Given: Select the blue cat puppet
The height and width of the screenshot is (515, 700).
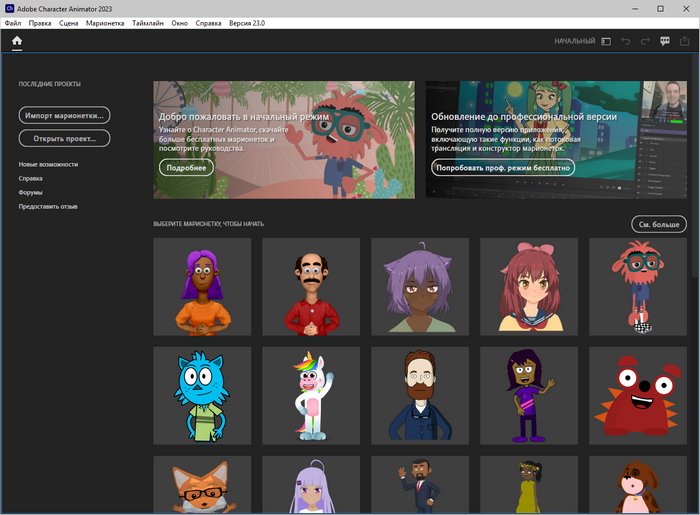Looking at the screenshot, I should (202, 395).
